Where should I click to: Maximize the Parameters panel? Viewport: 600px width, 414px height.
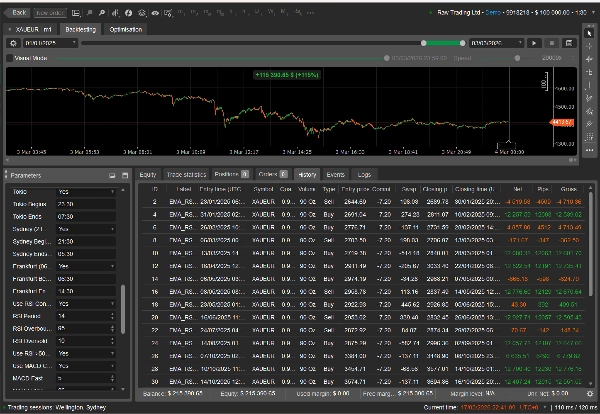point(124,175)
